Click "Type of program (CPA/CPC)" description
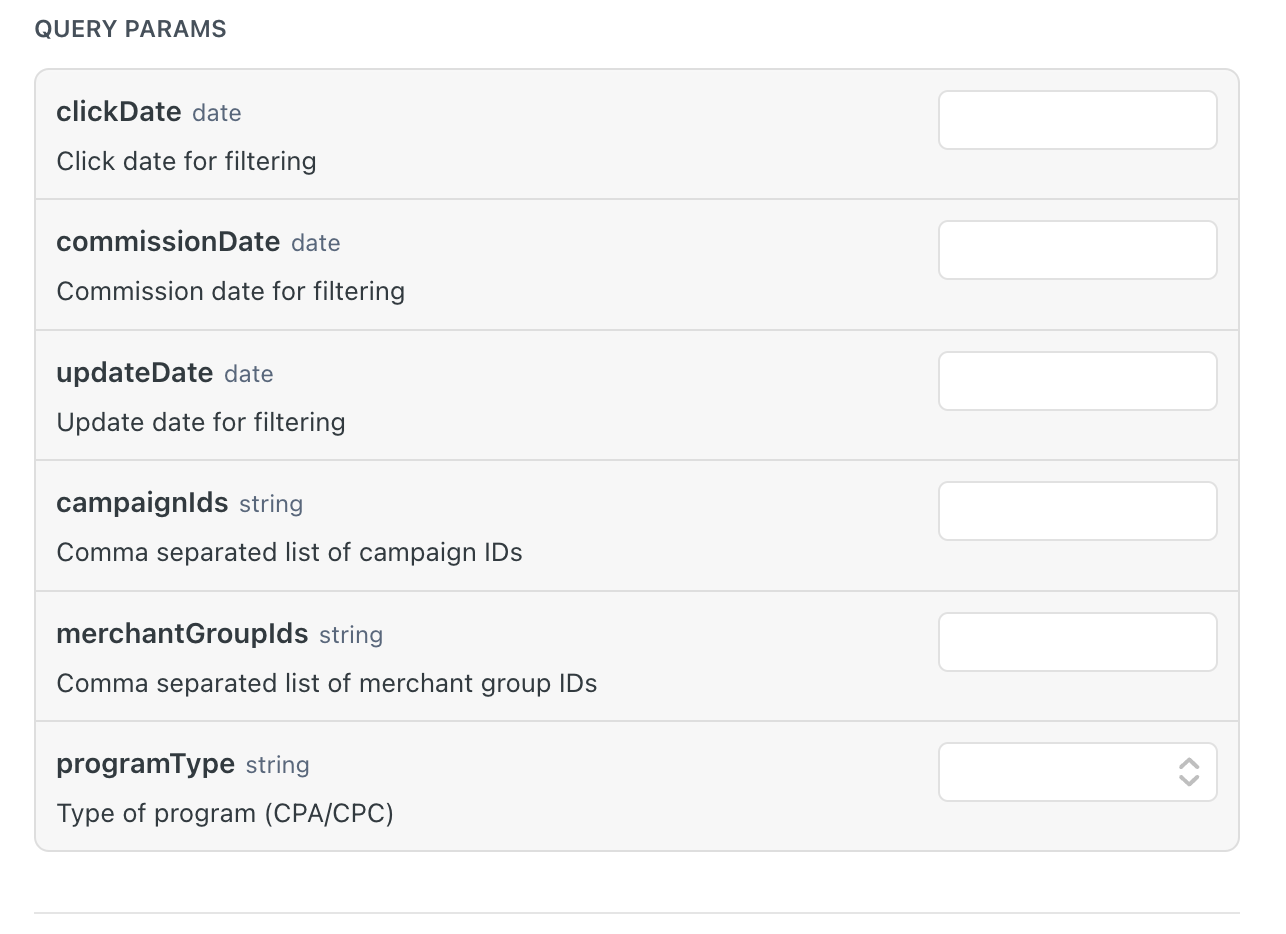This screenshot has height=934, width=1286. tap(225, 813)
